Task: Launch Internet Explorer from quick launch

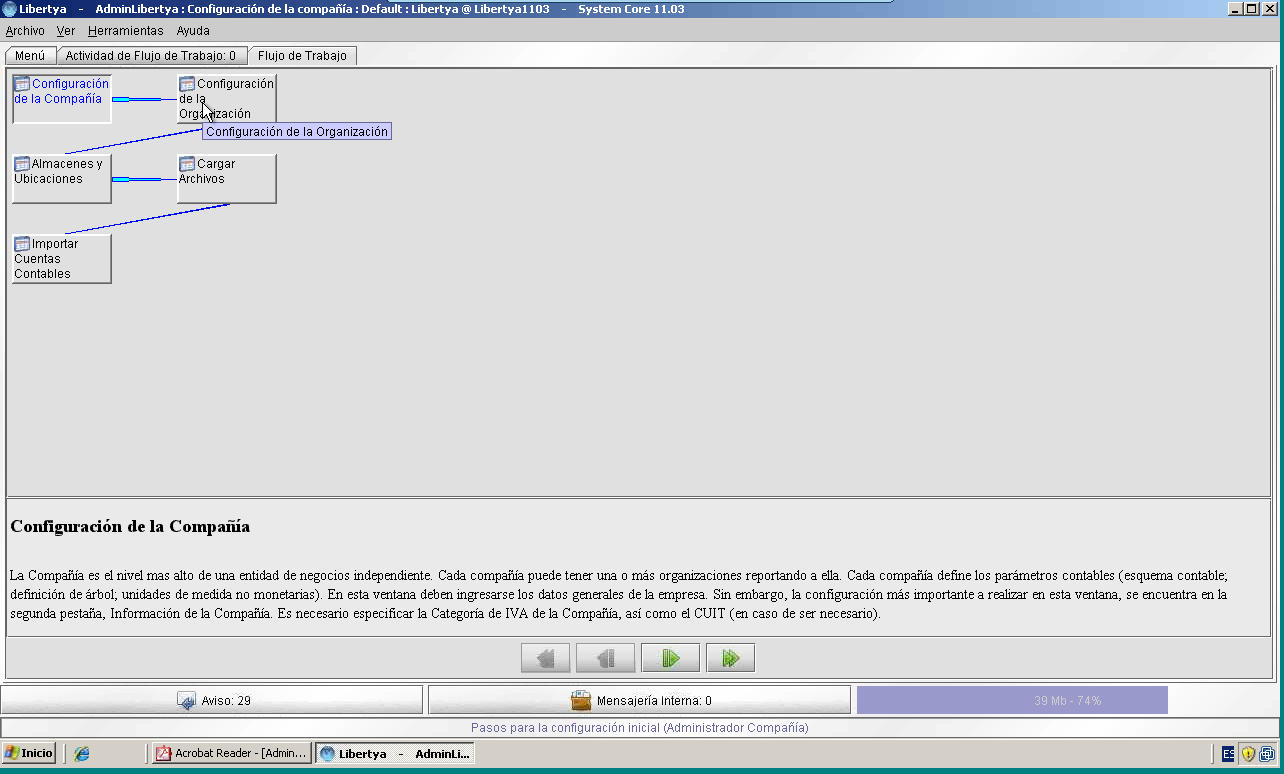Action: pos(82,754)
